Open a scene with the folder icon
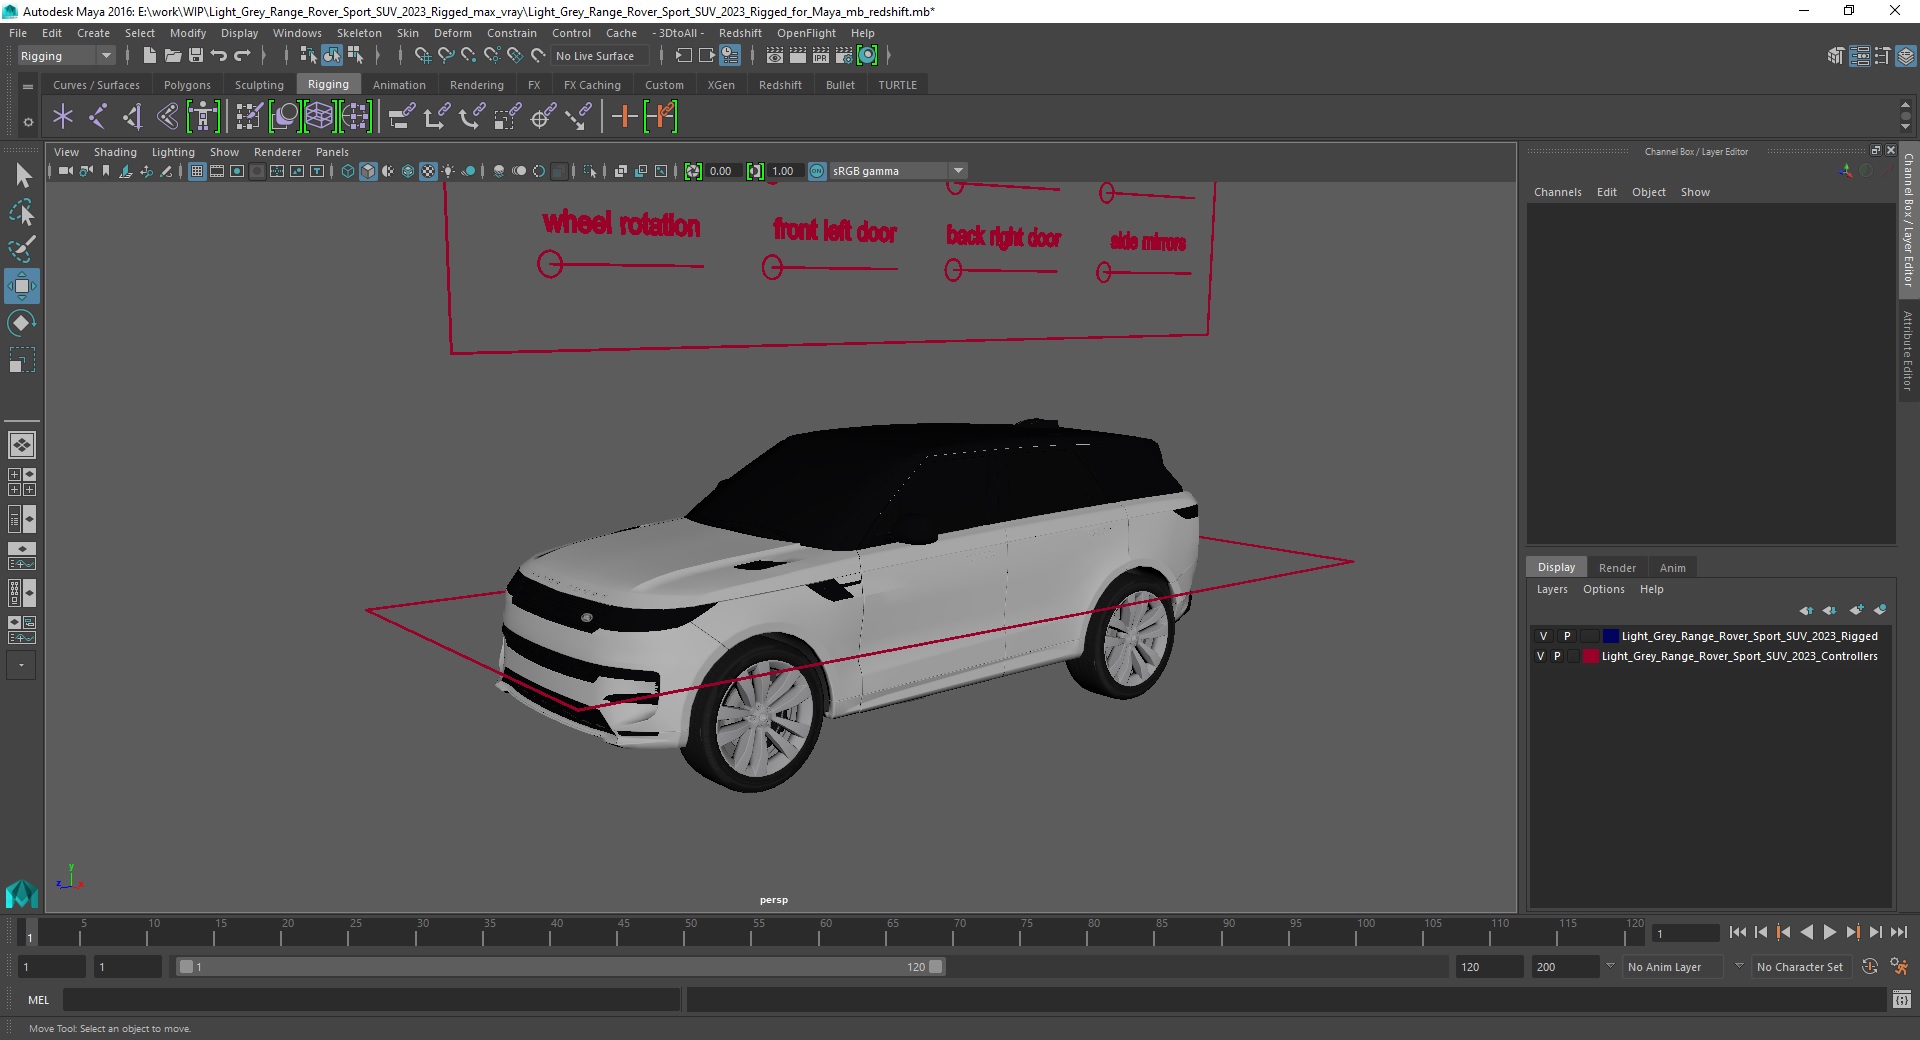The height and width of the screenshot is (1040, 1920). pos(172,56)
